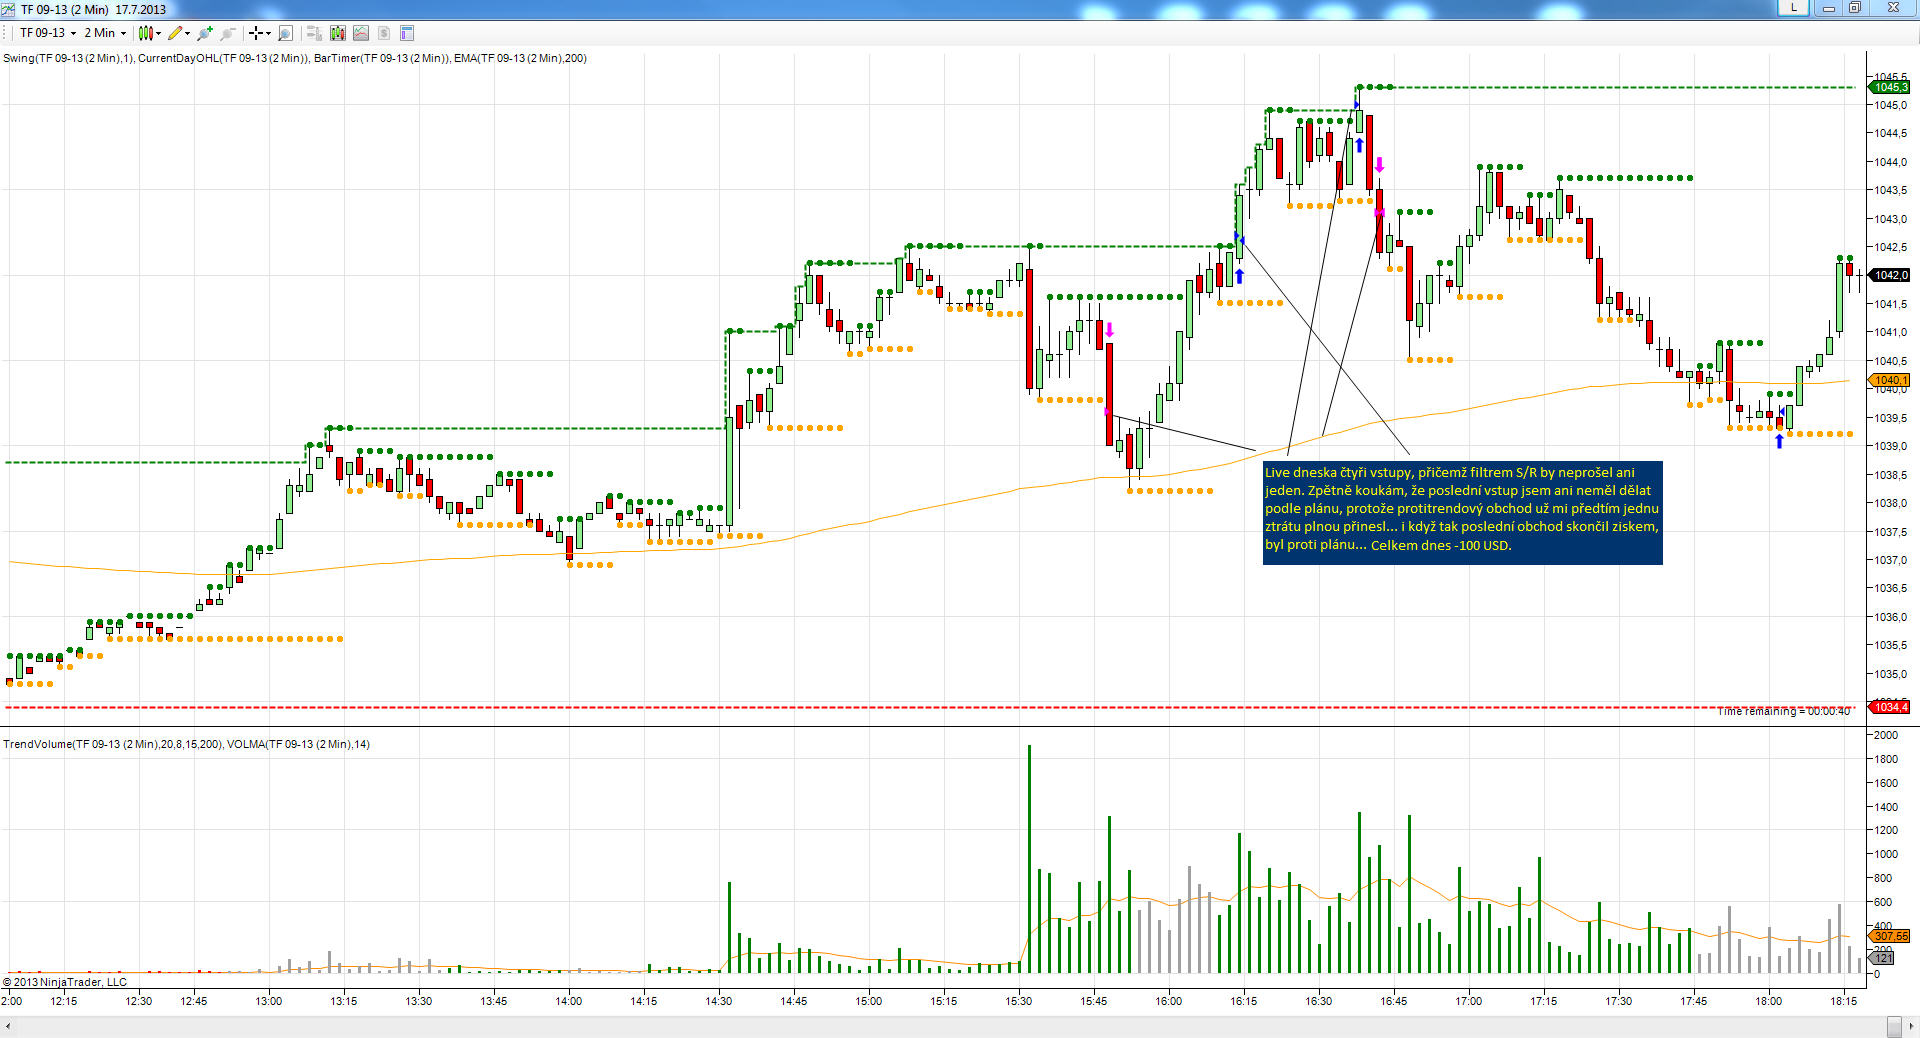The image size is (1920, 1038).
Task: Click the 1800 volume axis label
Action: click(1885, 759)
